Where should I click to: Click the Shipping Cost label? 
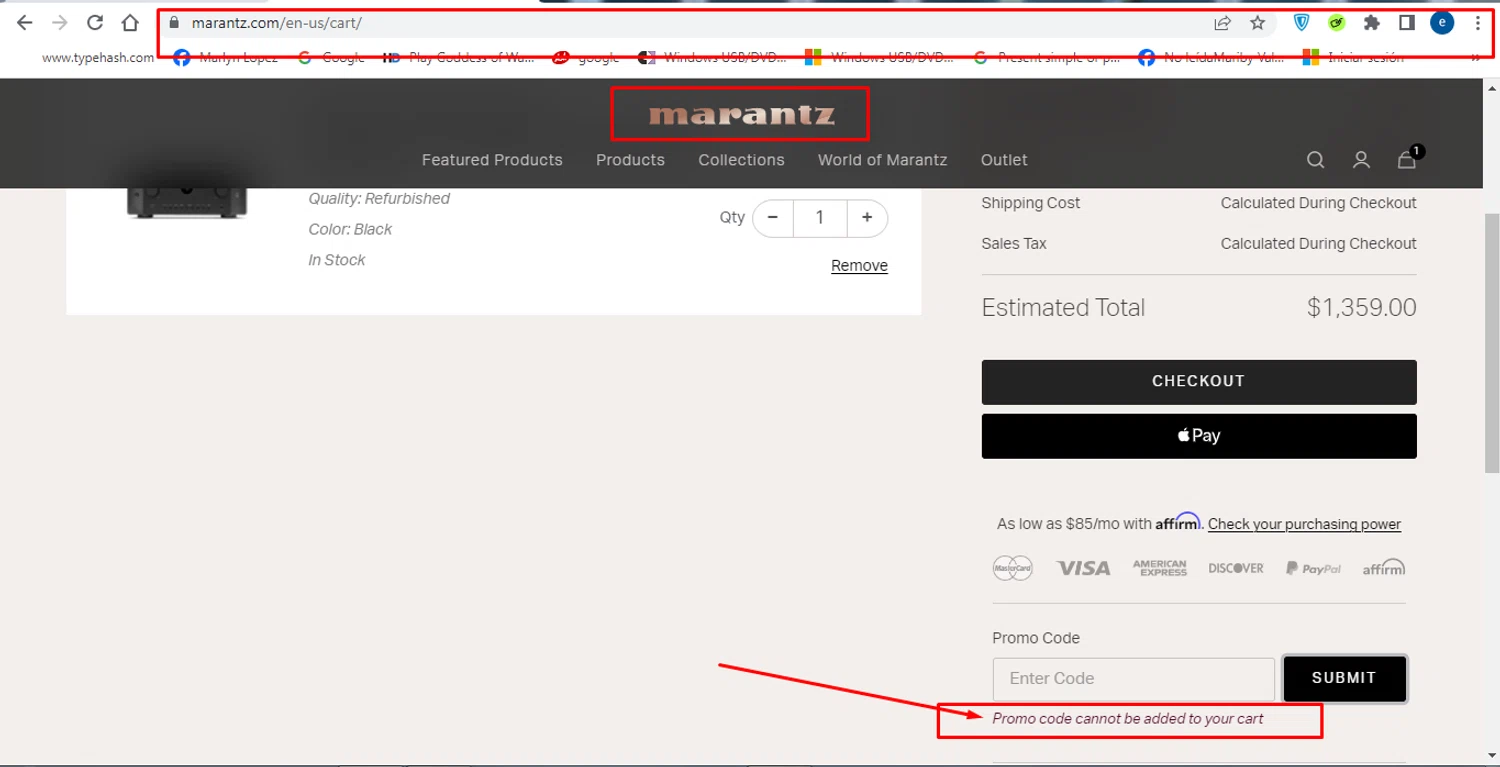pyautogui.click(x=1031, y=203)
